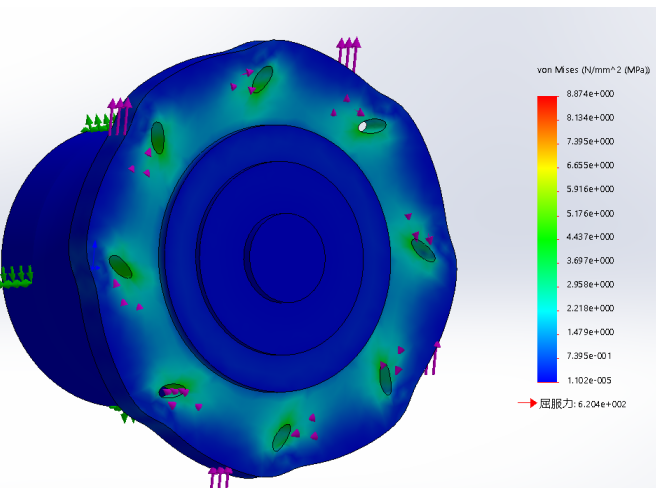Select the von Mises legend title
The height and width of the screenshot is (488, 656).
tap(593, 70)
